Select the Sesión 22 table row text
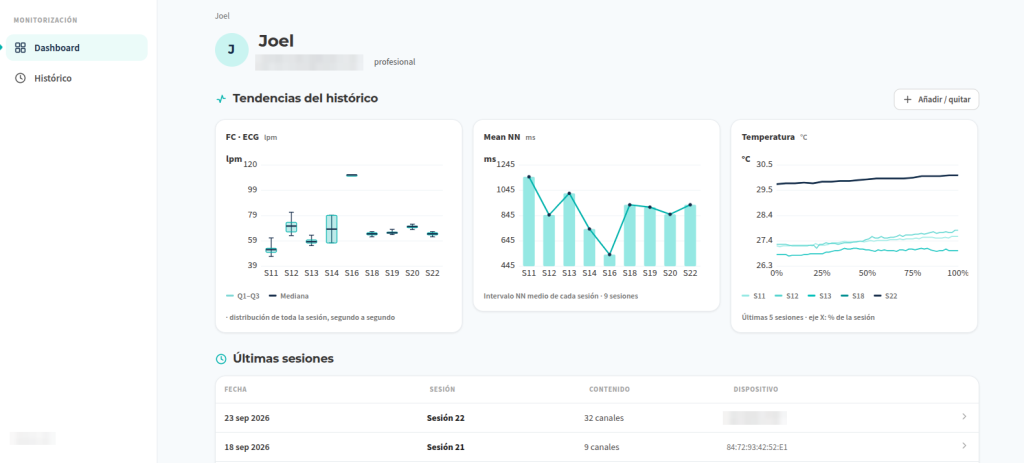Viewport: 1024px width, 463px height. (445, 418)
